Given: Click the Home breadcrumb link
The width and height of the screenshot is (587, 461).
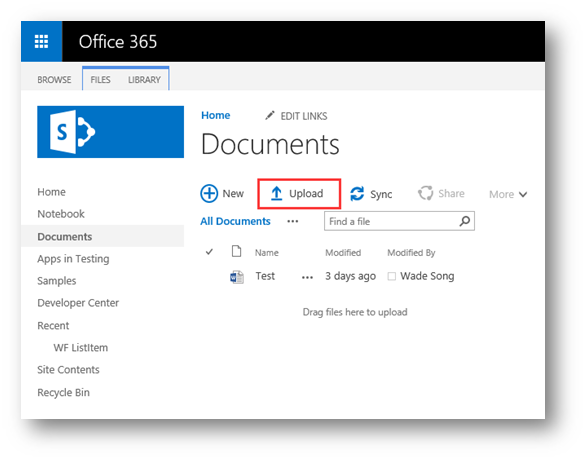Looking at the screenshot, I should coord(216,115).
